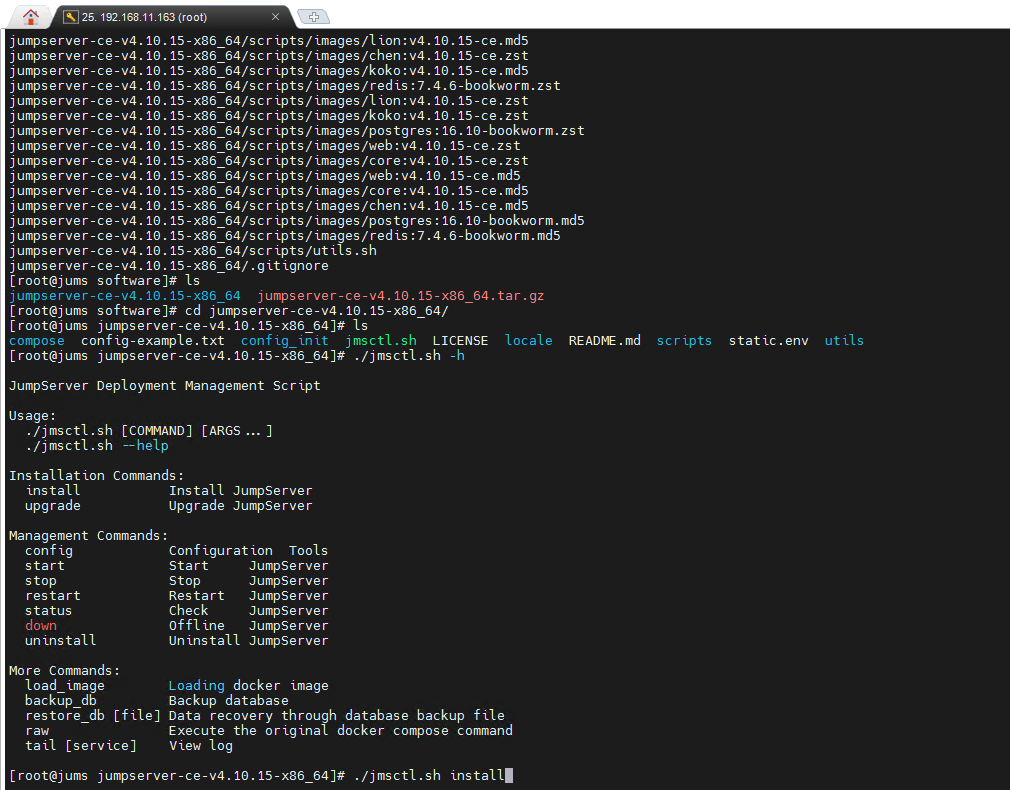Click the 'cd jumpserver-ce-v4.10.15-x86_64/' command line
The image size is (1010, 790).
[317, 311]
